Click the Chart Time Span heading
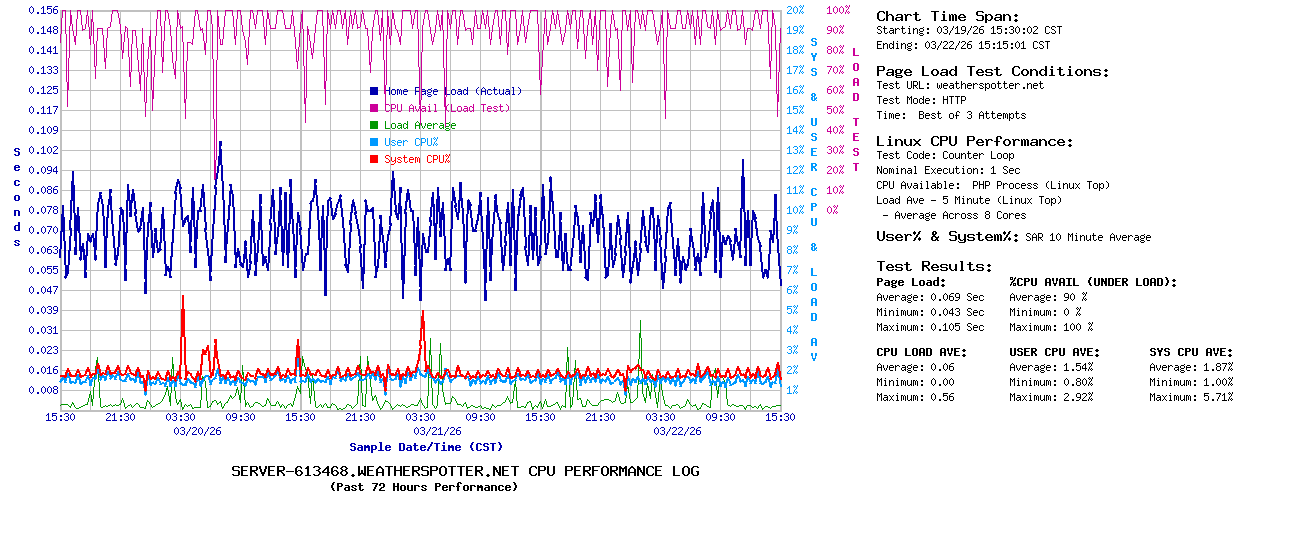Viewport: 1300px width, 550px height. pos(948,16)
